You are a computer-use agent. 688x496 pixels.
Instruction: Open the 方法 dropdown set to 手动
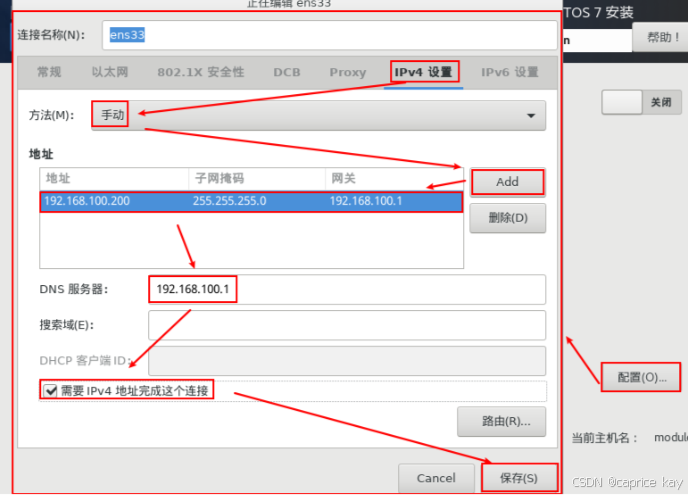(319, 115)
